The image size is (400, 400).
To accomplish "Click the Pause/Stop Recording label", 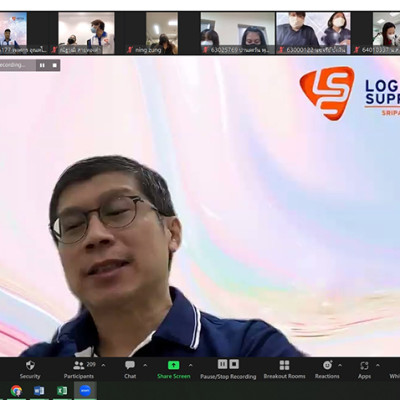I will tap(228, 376).
